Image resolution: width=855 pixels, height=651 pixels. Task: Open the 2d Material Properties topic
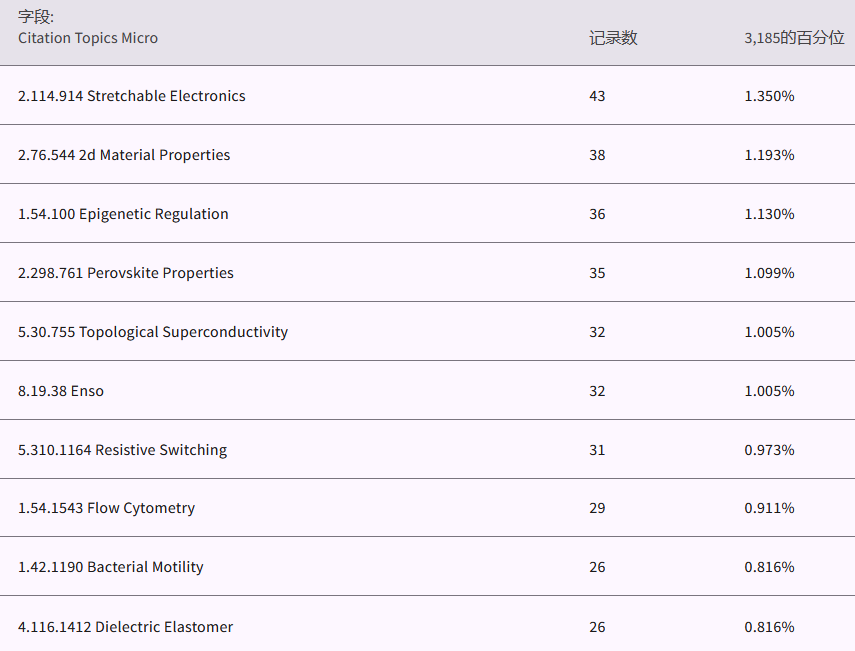124,155
